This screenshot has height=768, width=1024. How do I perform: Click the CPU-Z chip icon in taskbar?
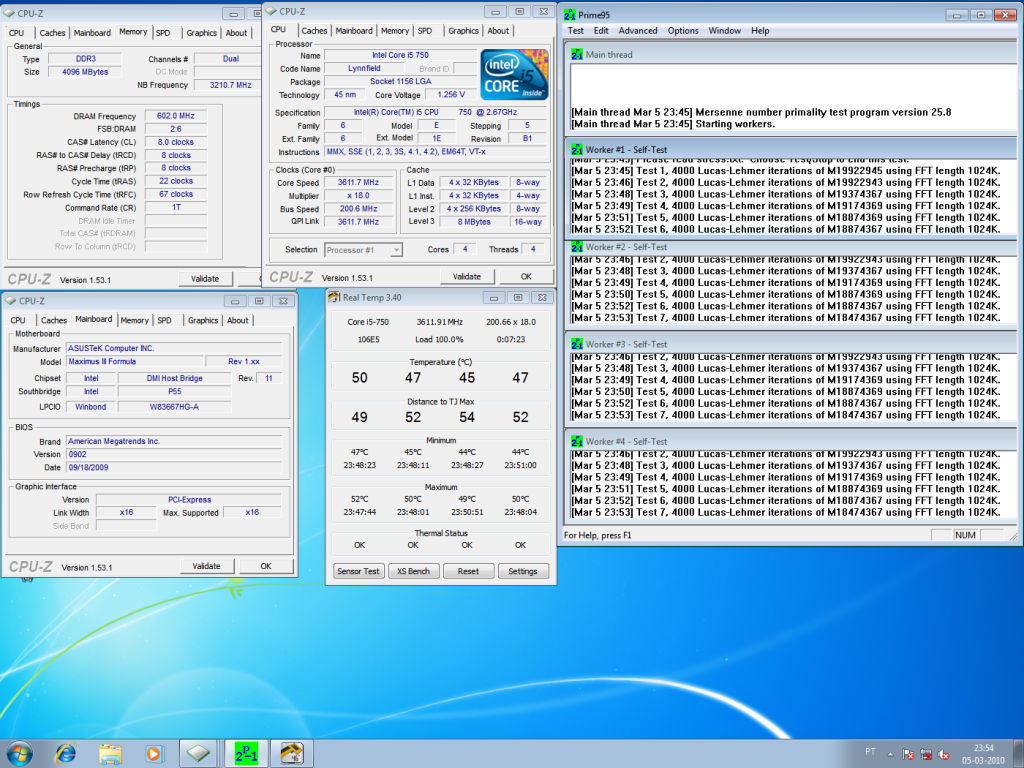pyautogui.click(x=198, y=752)
